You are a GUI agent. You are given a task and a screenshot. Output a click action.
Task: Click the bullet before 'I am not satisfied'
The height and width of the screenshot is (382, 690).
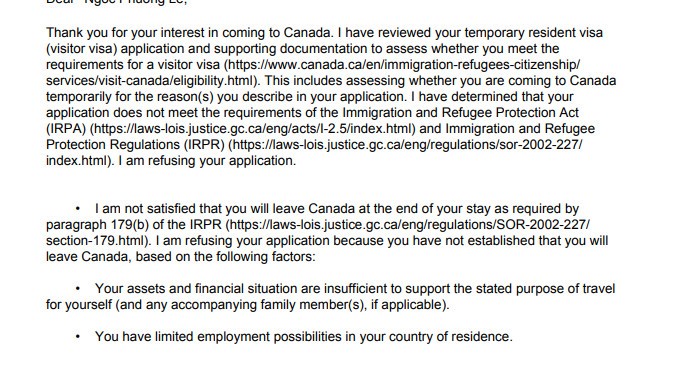click(x=78, y=208)
